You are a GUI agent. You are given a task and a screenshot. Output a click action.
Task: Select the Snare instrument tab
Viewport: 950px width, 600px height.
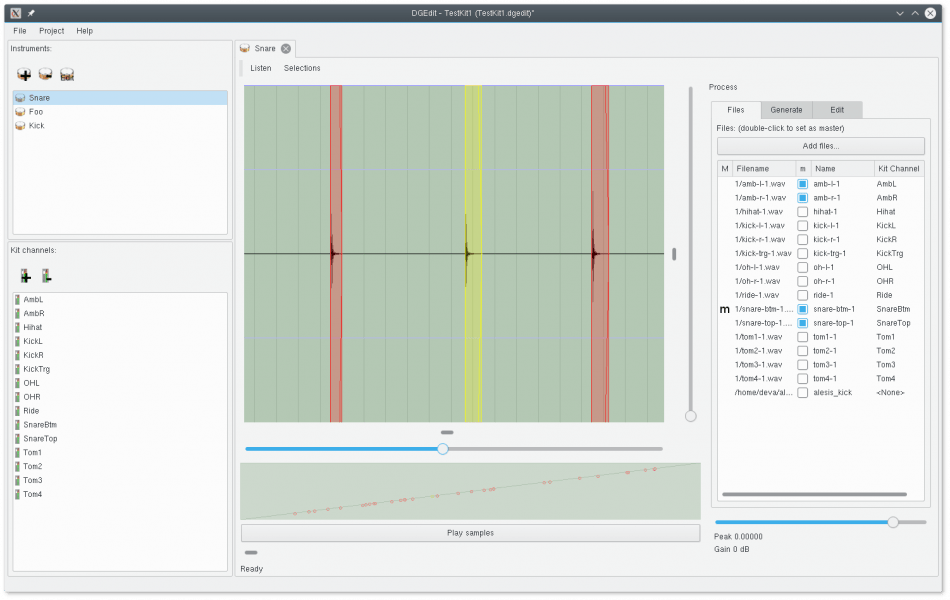click(x=265, y=48)
